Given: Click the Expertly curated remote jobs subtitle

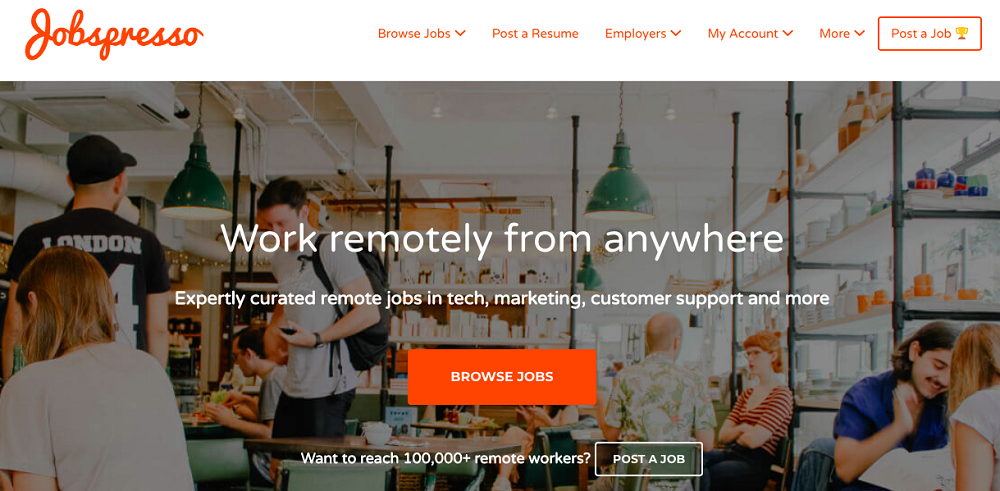Looking at the screenshot, I should [x=502, y=298].
